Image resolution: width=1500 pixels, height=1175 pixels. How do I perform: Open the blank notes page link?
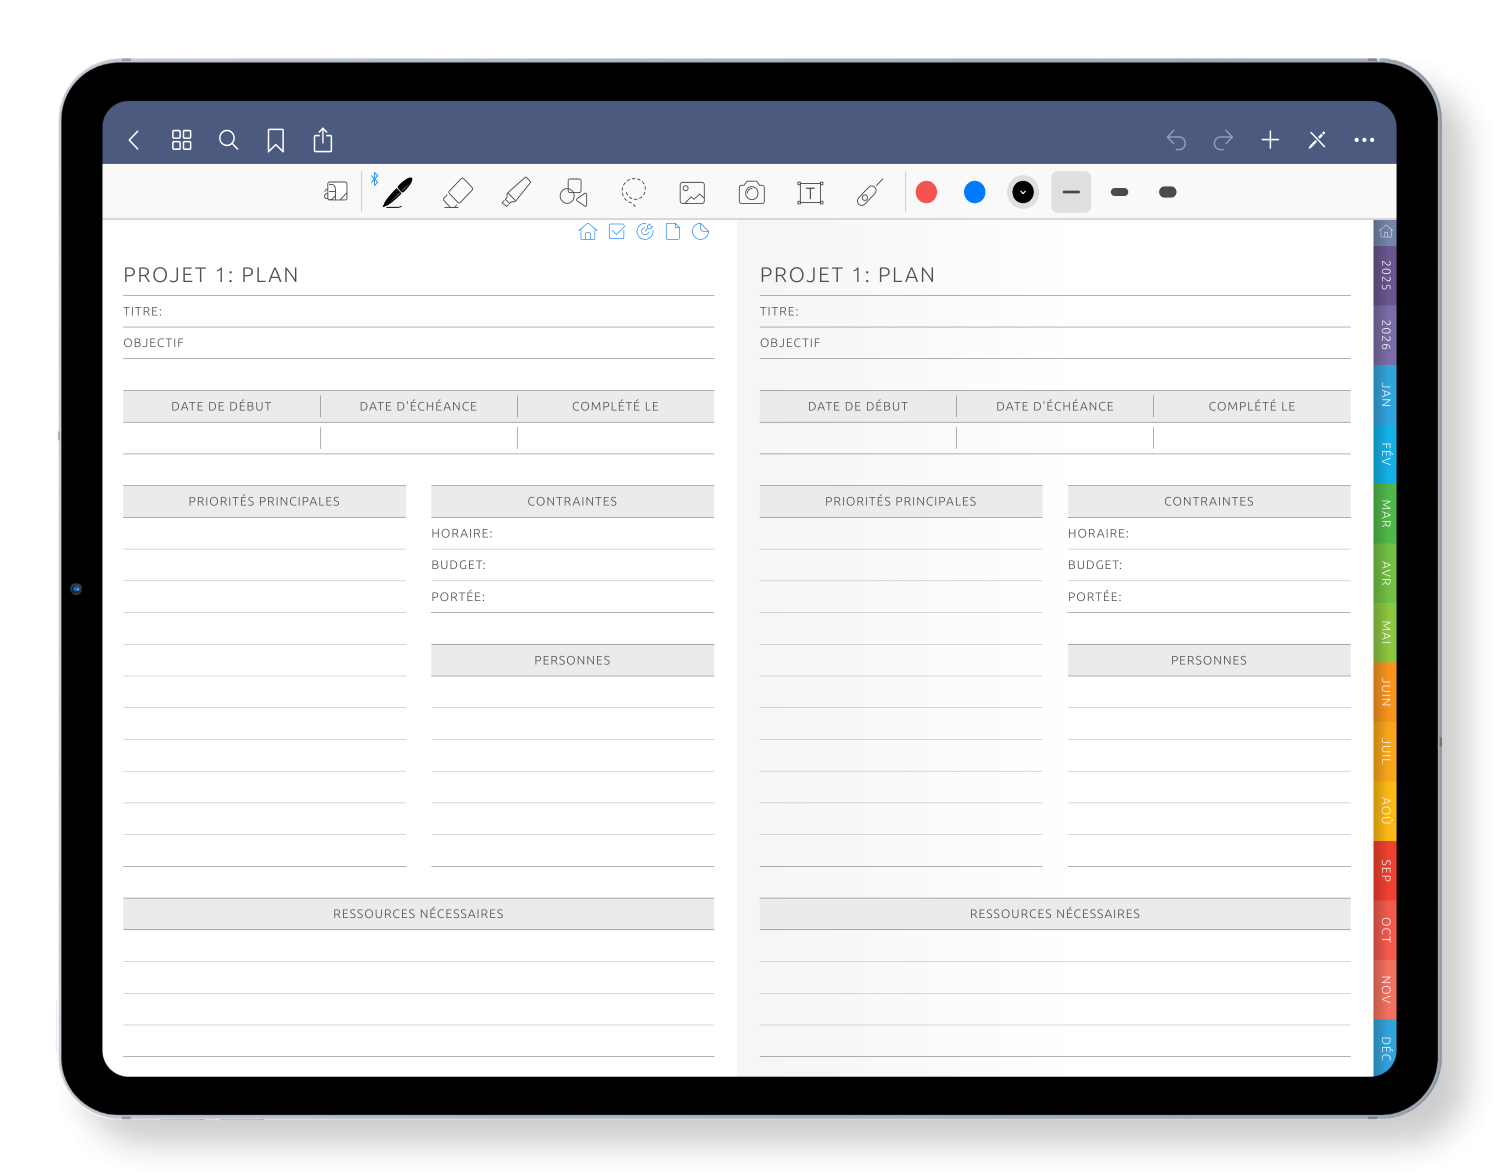(673, 232)
